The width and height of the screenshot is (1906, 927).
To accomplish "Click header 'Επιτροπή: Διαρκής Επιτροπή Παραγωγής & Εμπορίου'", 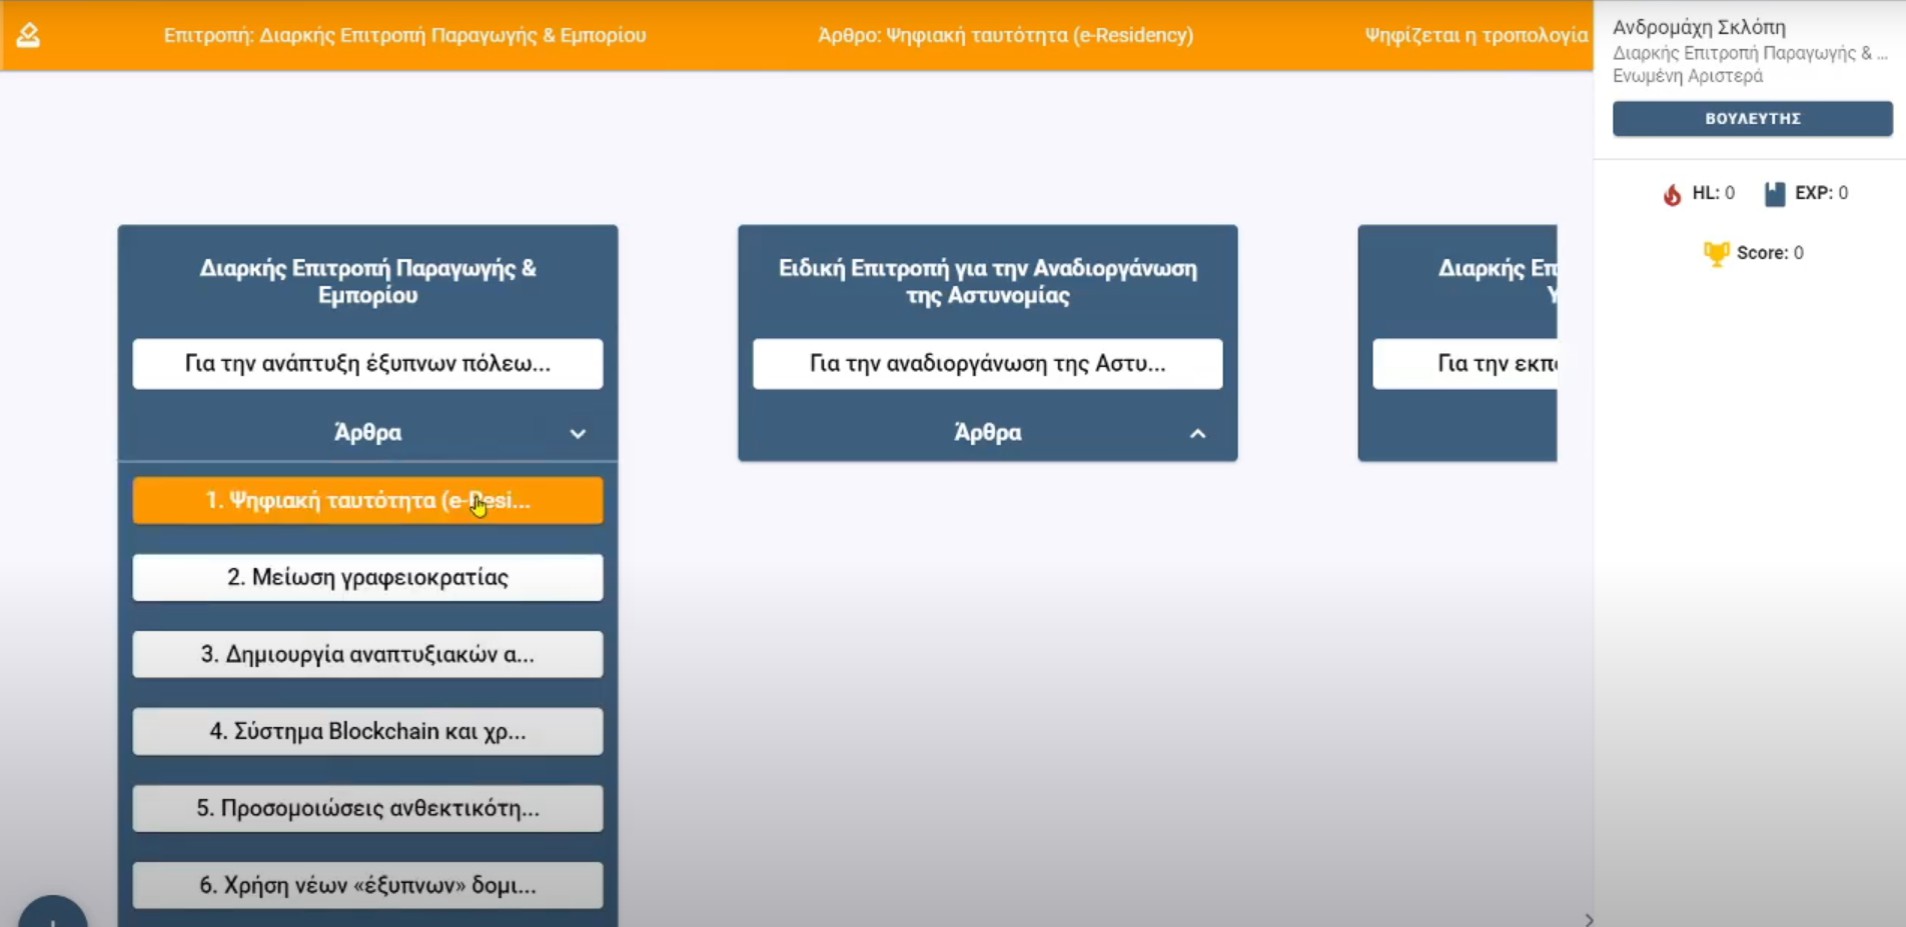I will pyautogui.click(x=404, y=36).
